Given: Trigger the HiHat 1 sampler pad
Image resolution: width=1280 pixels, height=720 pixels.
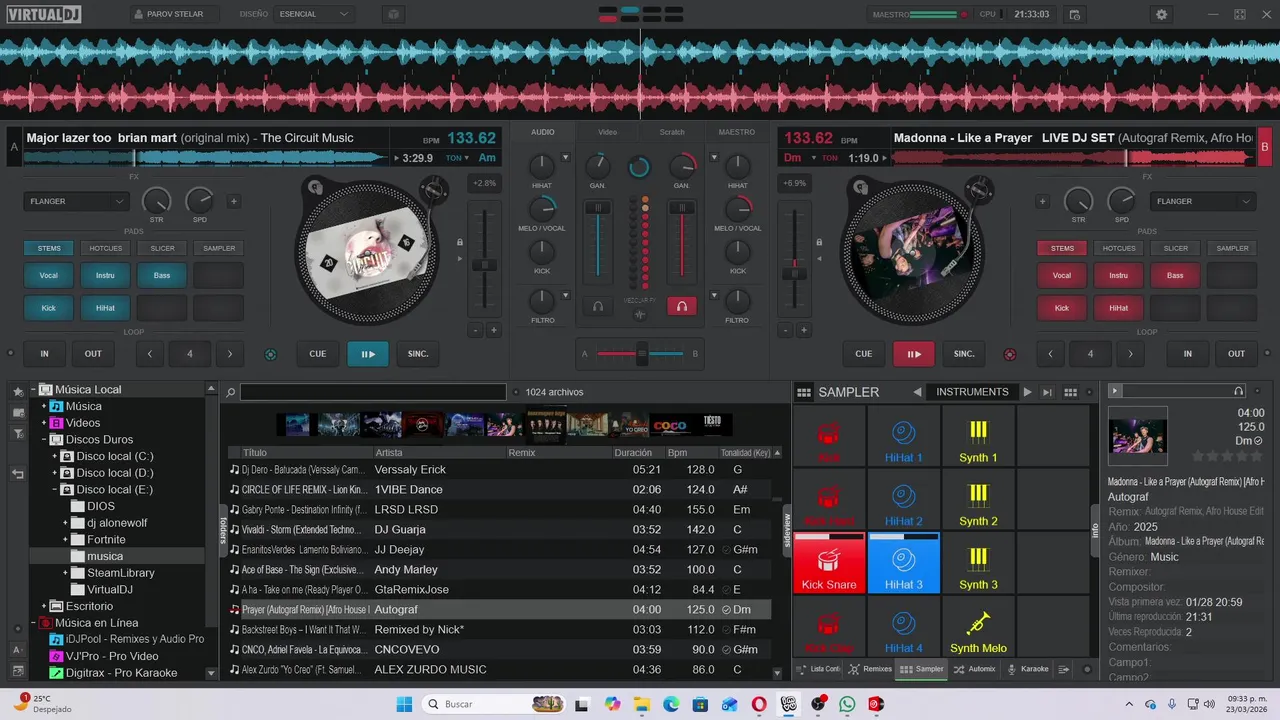Looking at the screenshot, I should [904, 436].
